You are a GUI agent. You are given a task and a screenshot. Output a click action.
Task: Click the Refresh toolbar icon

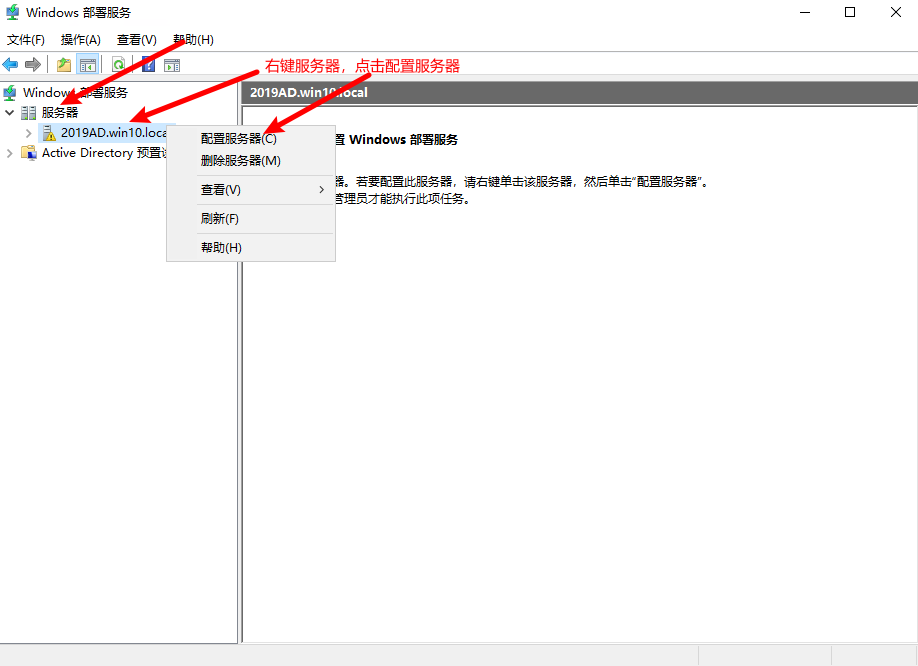(x=118, y=65)
